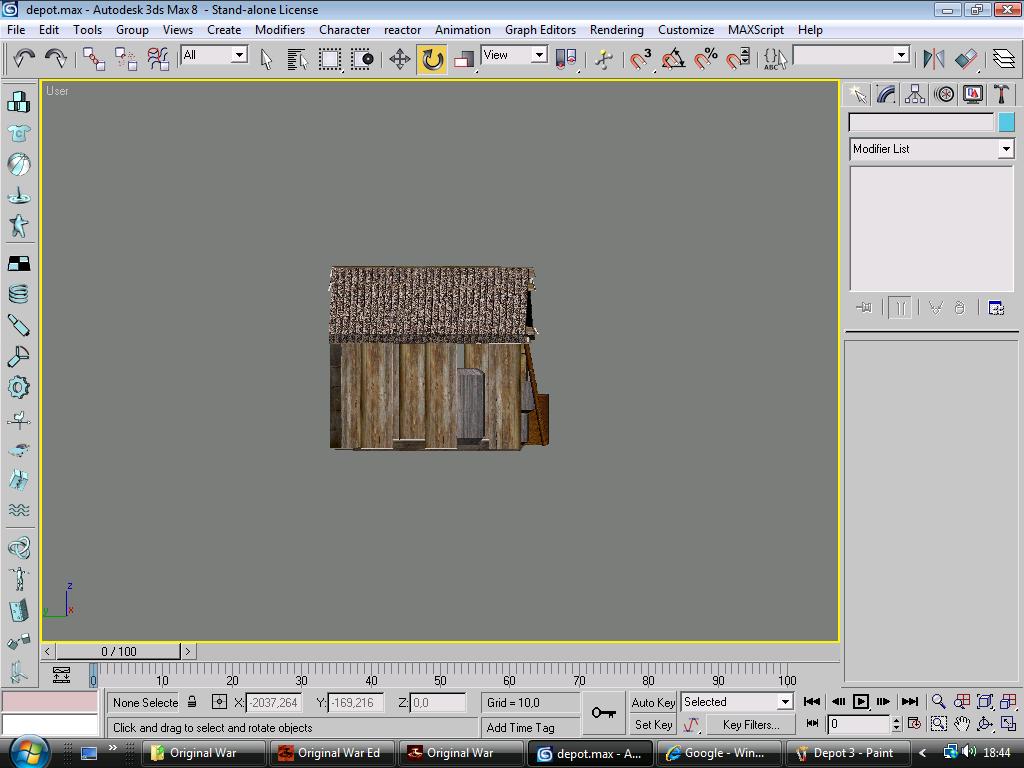Click Use Pivot Point Center icon
Image resolution: width=1024 pixels, height=768 pixels.
click(566, 59)
